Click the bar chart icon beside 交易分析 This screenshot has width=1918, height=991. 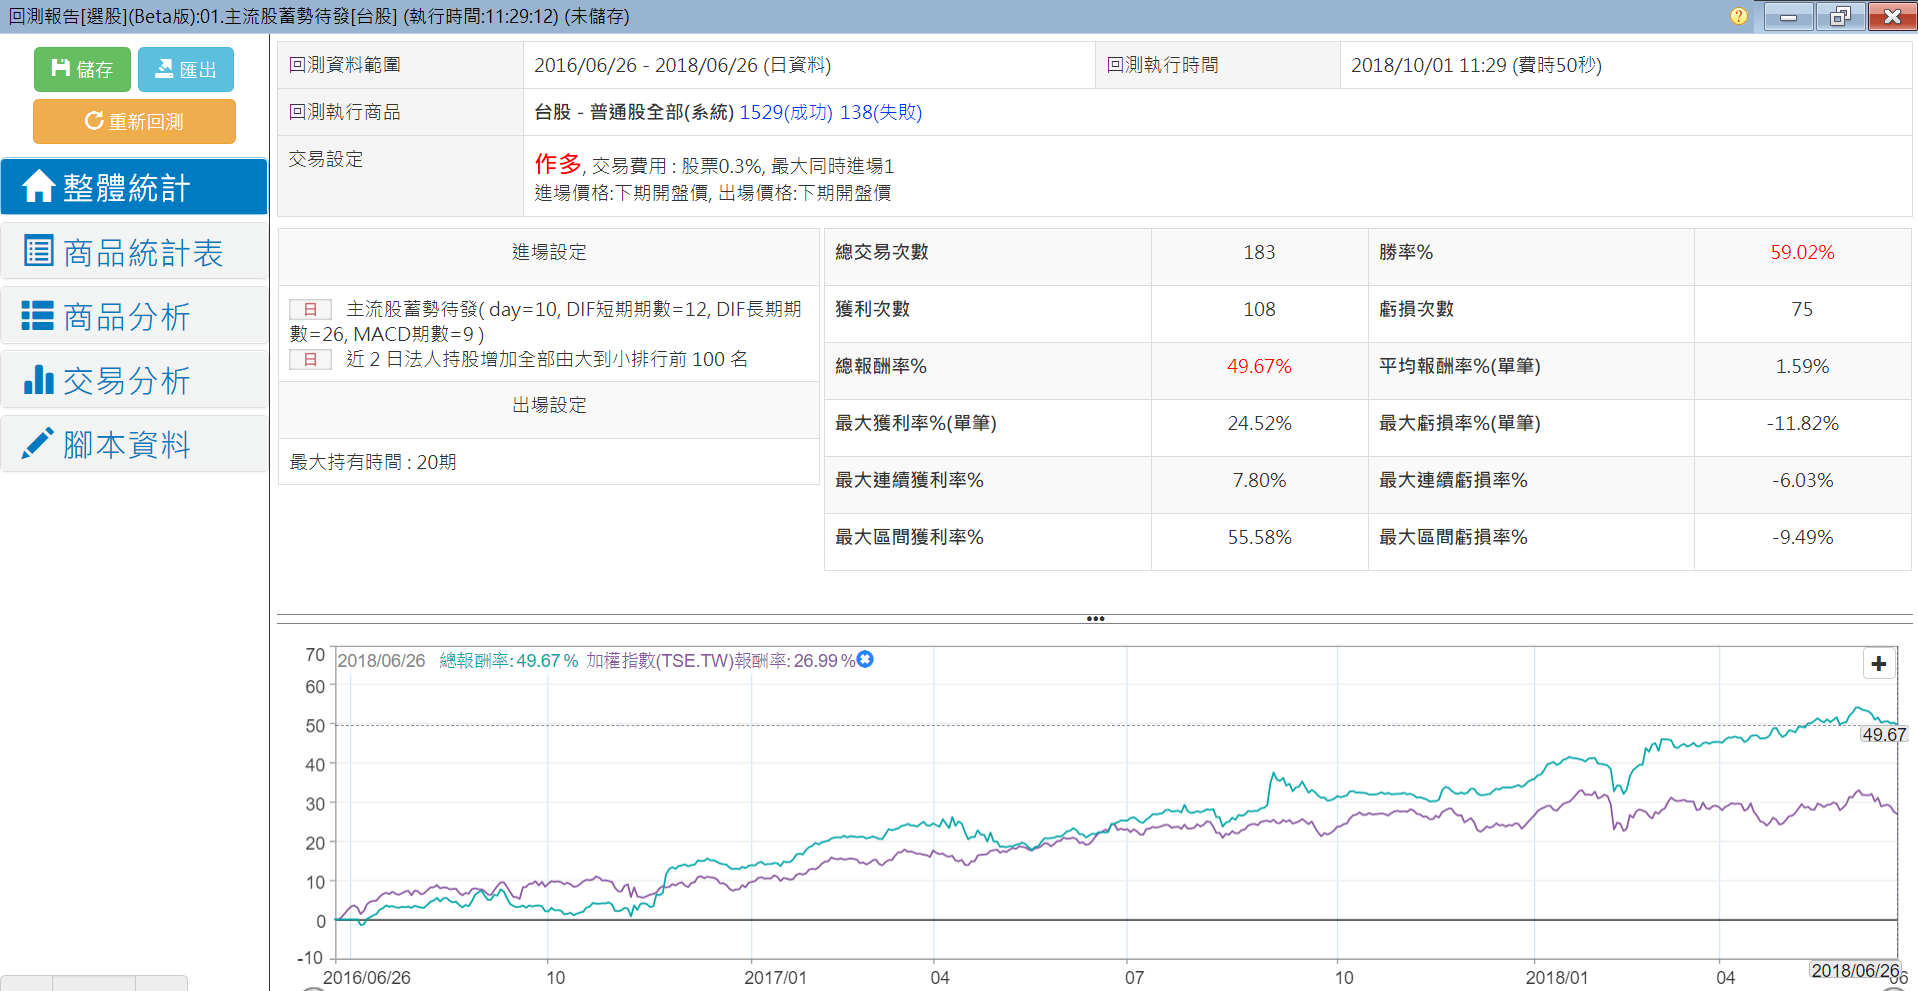pos(38,380)
